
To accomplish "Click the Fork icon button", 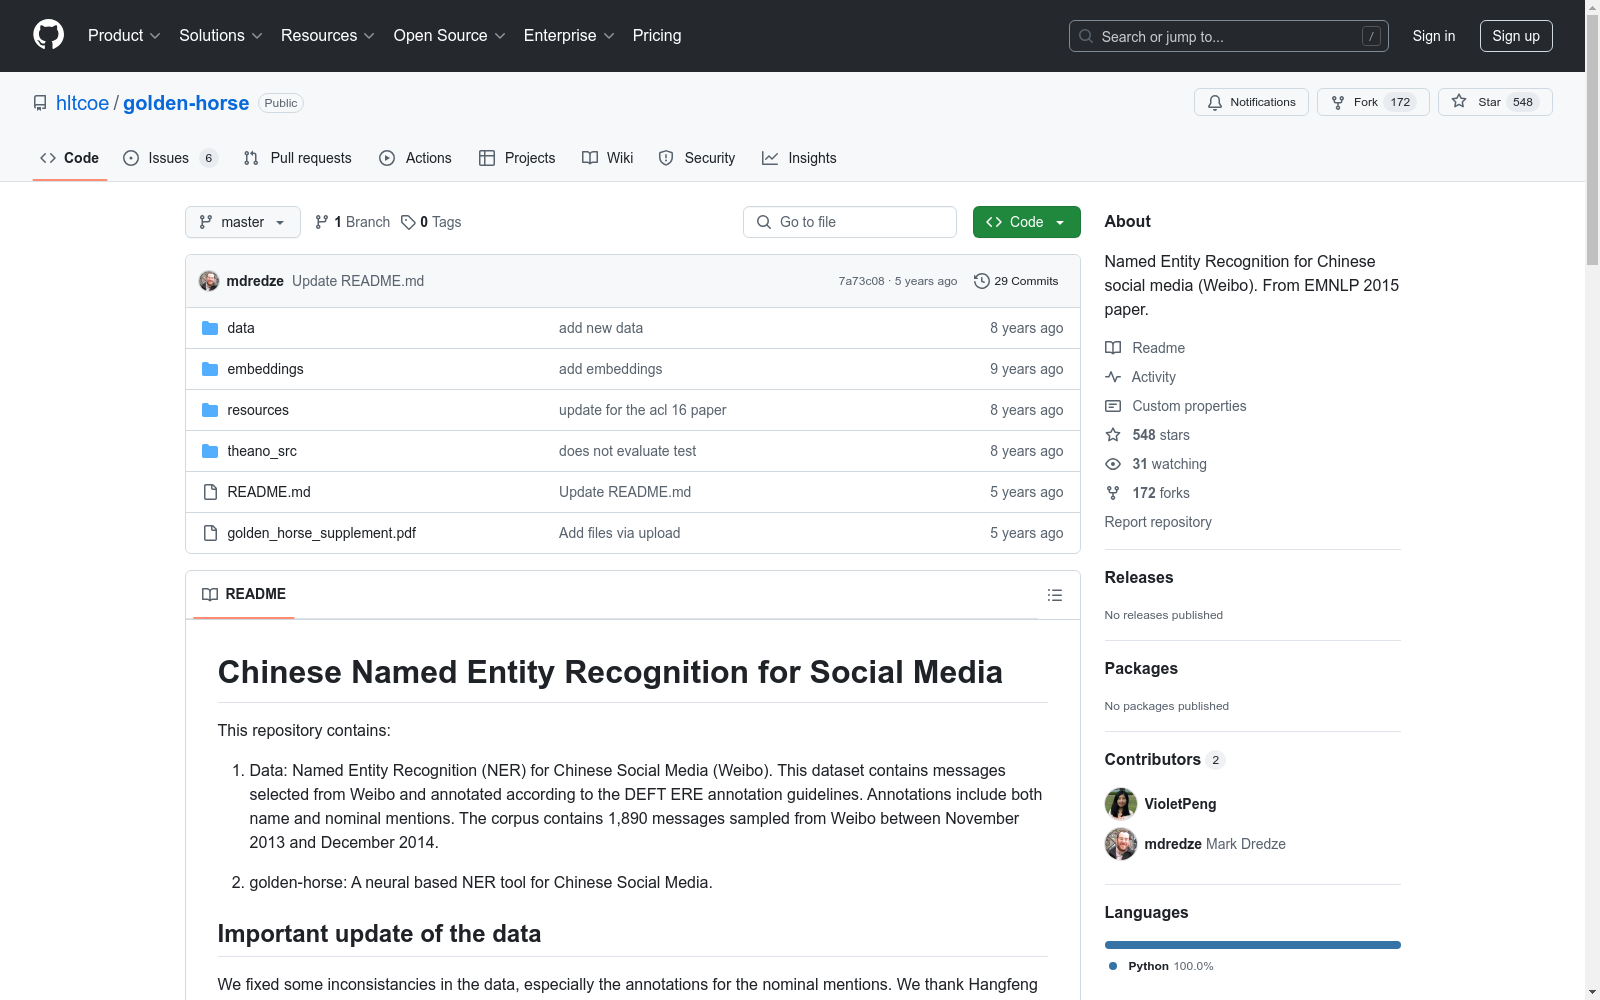I will 1338,102.
